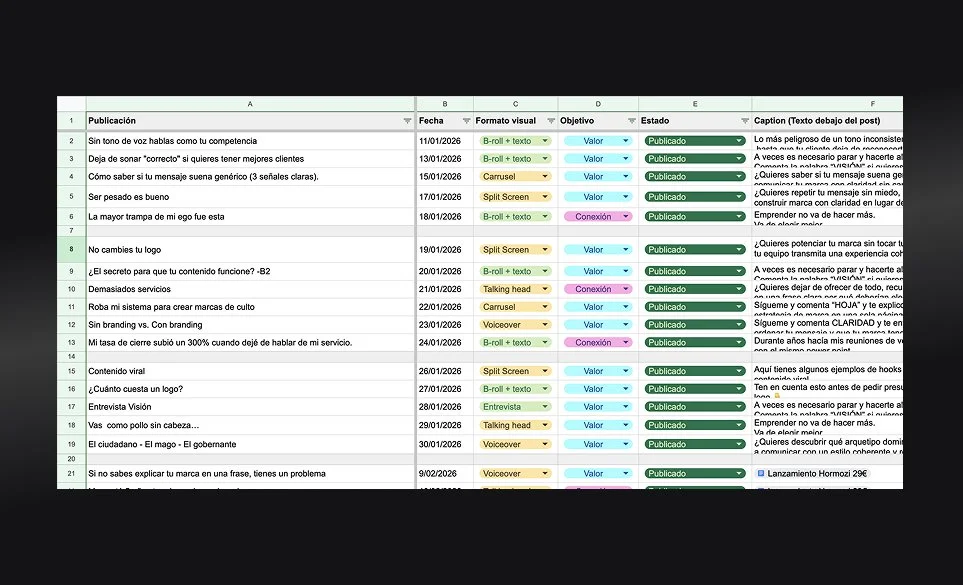Select cell 'Entrevista Visión'
Screen dimensions: 963x585
click(251, 406)
